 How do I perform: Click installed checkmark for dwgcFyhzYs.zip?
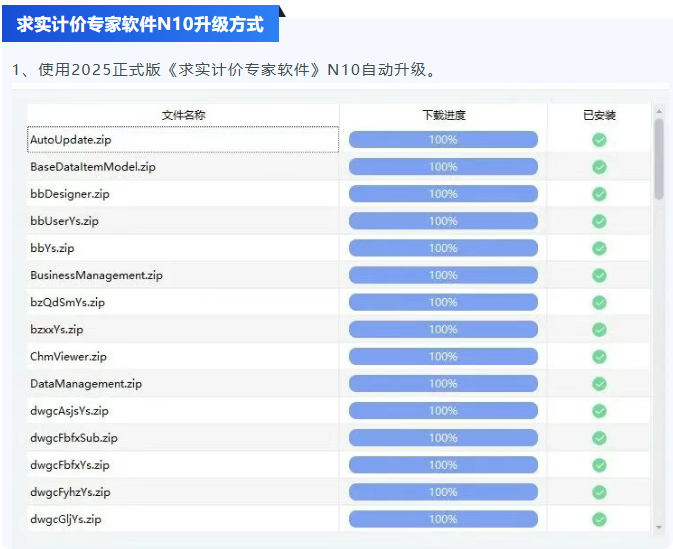click(599, 492)
